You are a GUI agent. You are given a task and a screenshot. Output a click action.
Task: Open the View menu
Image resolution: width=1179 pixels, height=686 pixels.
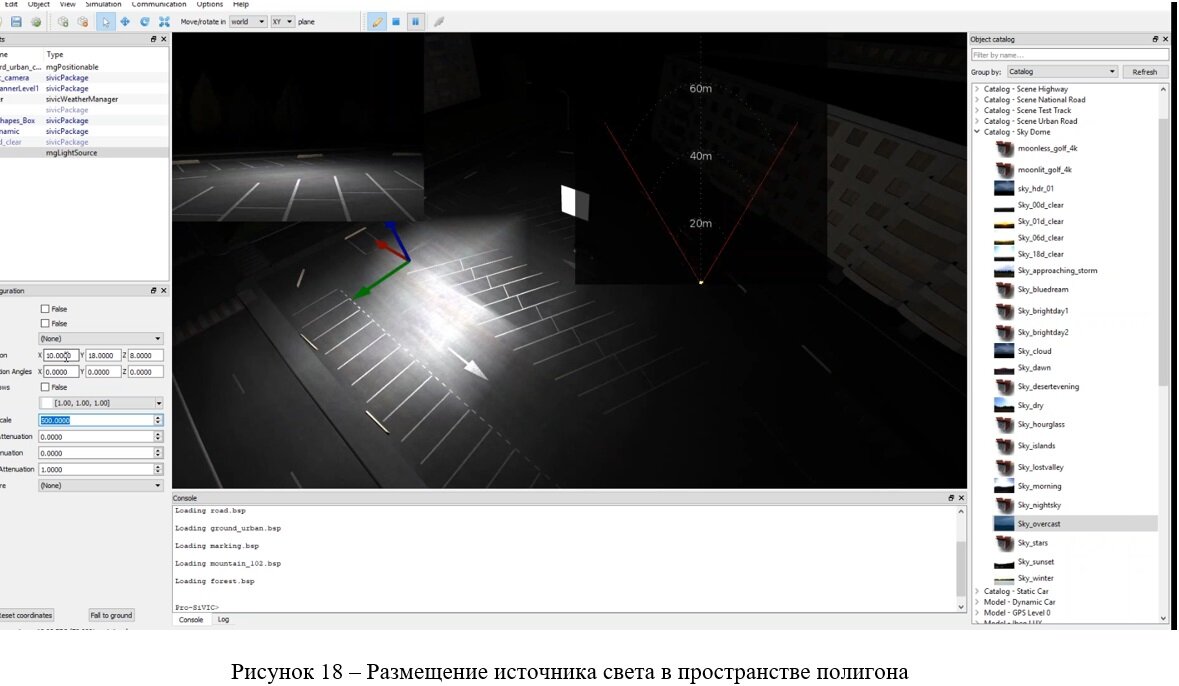68,5
